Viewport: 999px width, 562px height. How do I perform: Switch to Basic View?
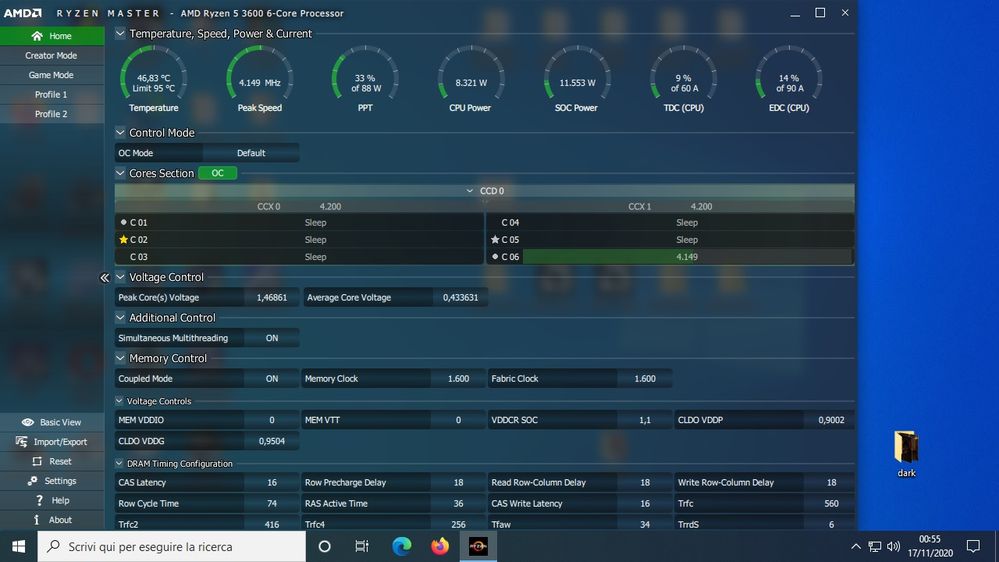coord(52,422)
